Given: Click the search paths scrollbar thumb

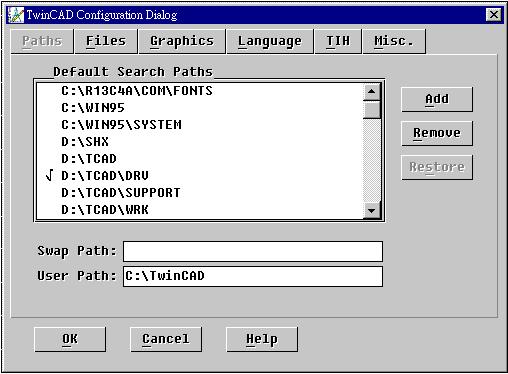Looking at the screenshot, I should tap(372, 110).
